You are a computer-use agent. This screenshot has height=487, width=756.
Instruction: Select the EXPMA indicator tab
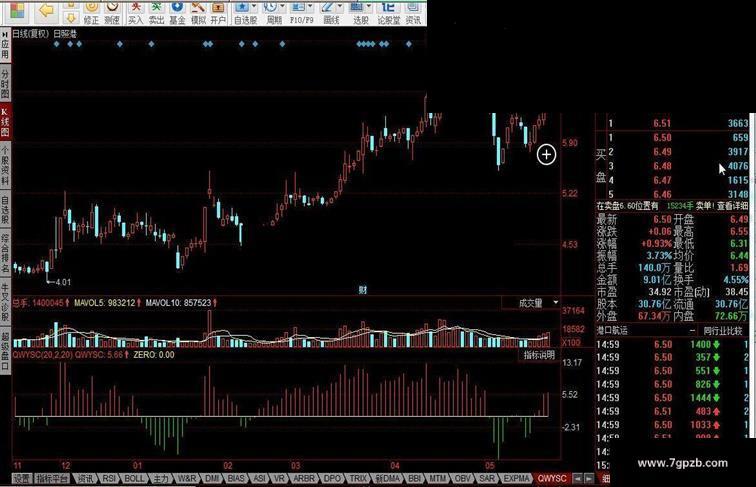coord(516,479)
